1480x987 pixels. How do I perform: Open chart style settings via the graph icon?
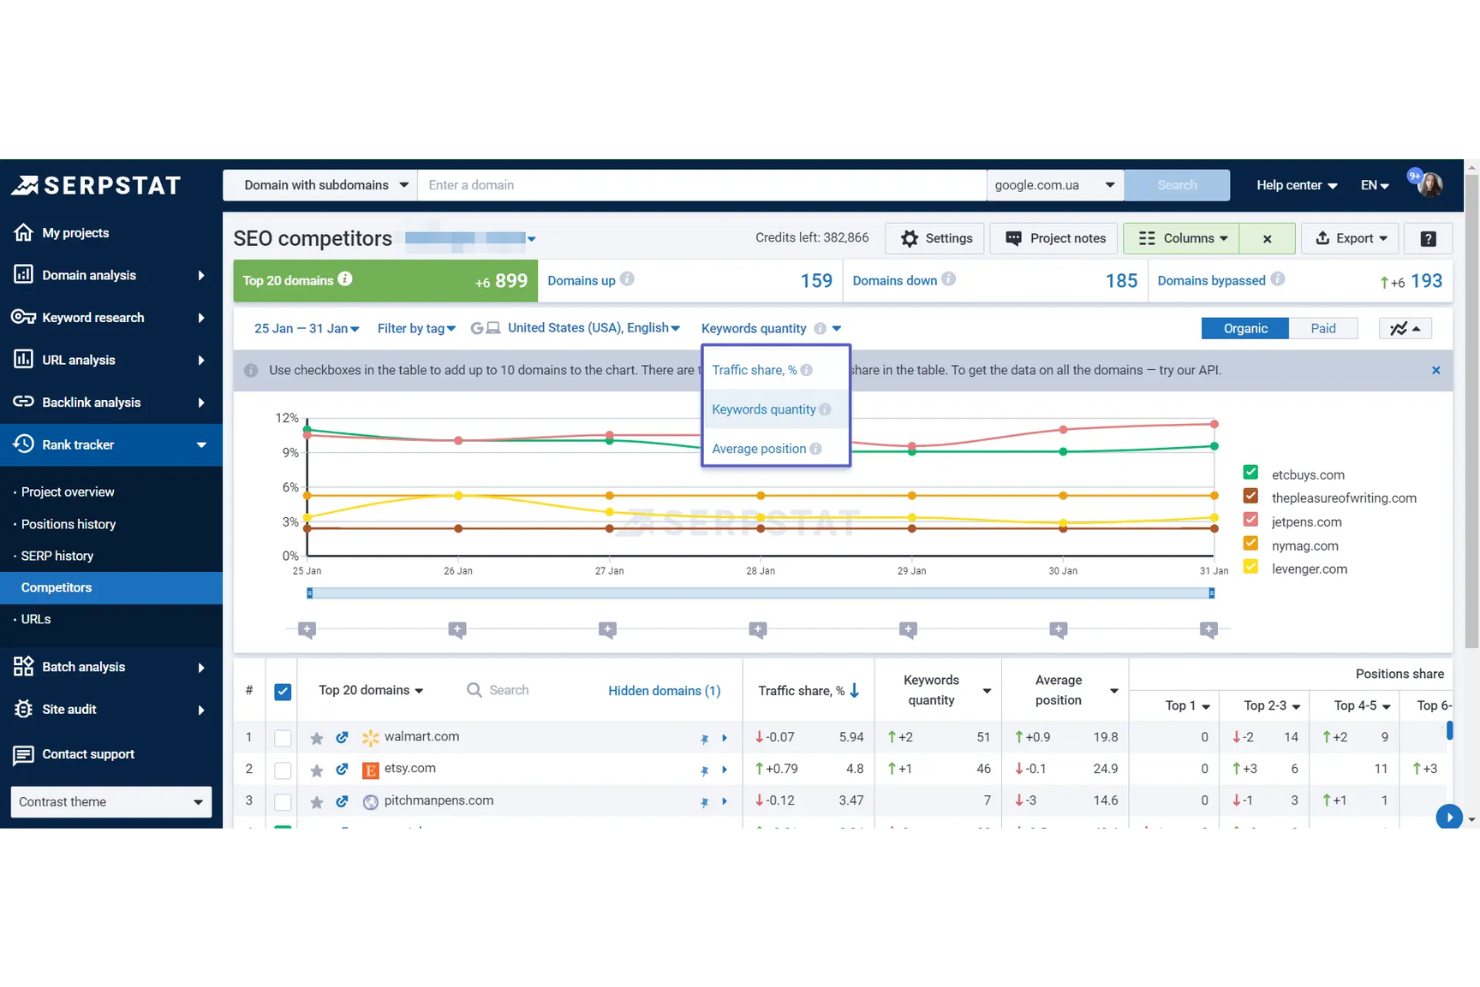[1405, 328]
